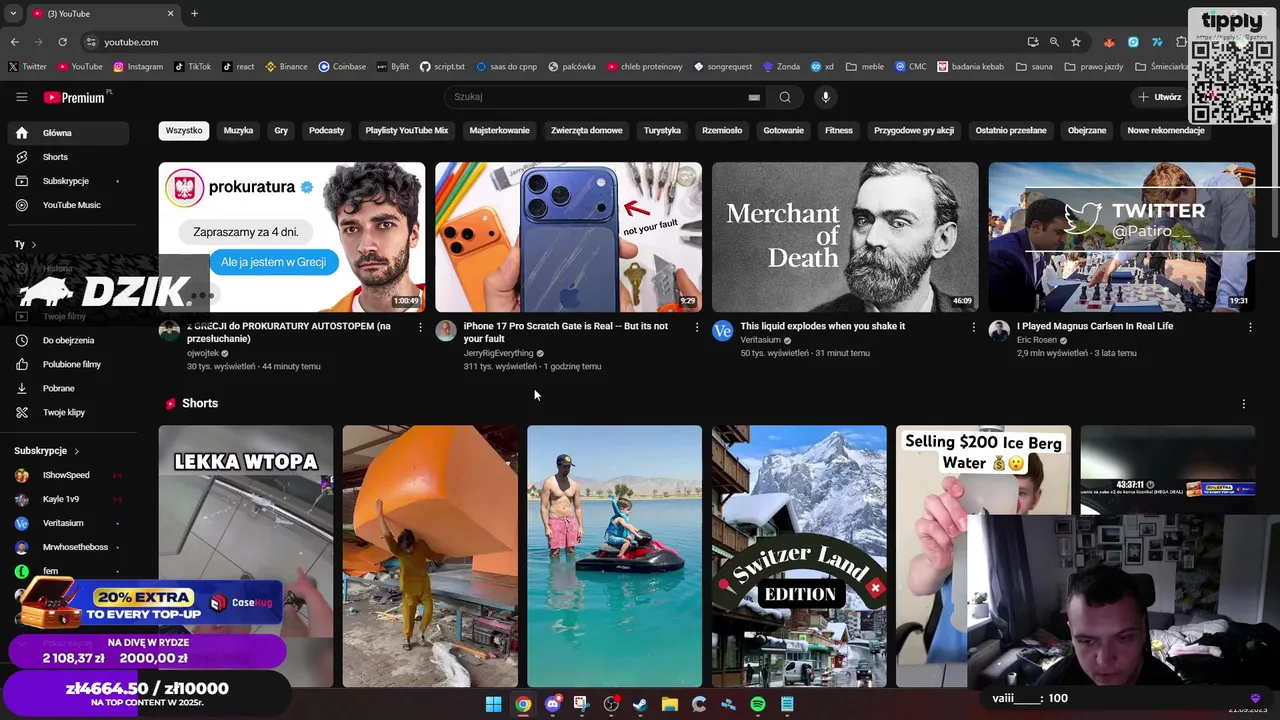Open Spotify from the taskbar
The image size is (1280, 720).
[x=758, y=704]
